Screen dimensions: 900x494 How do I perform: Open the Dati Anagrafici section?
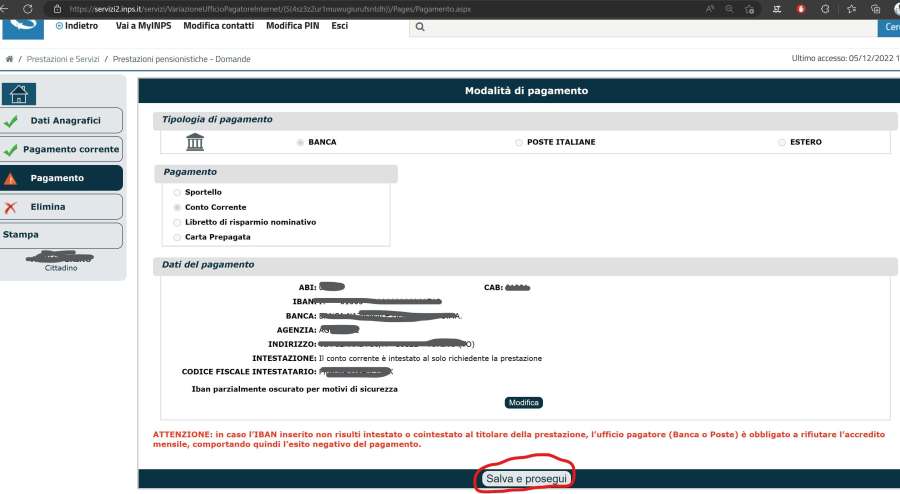tap(65, 121)
